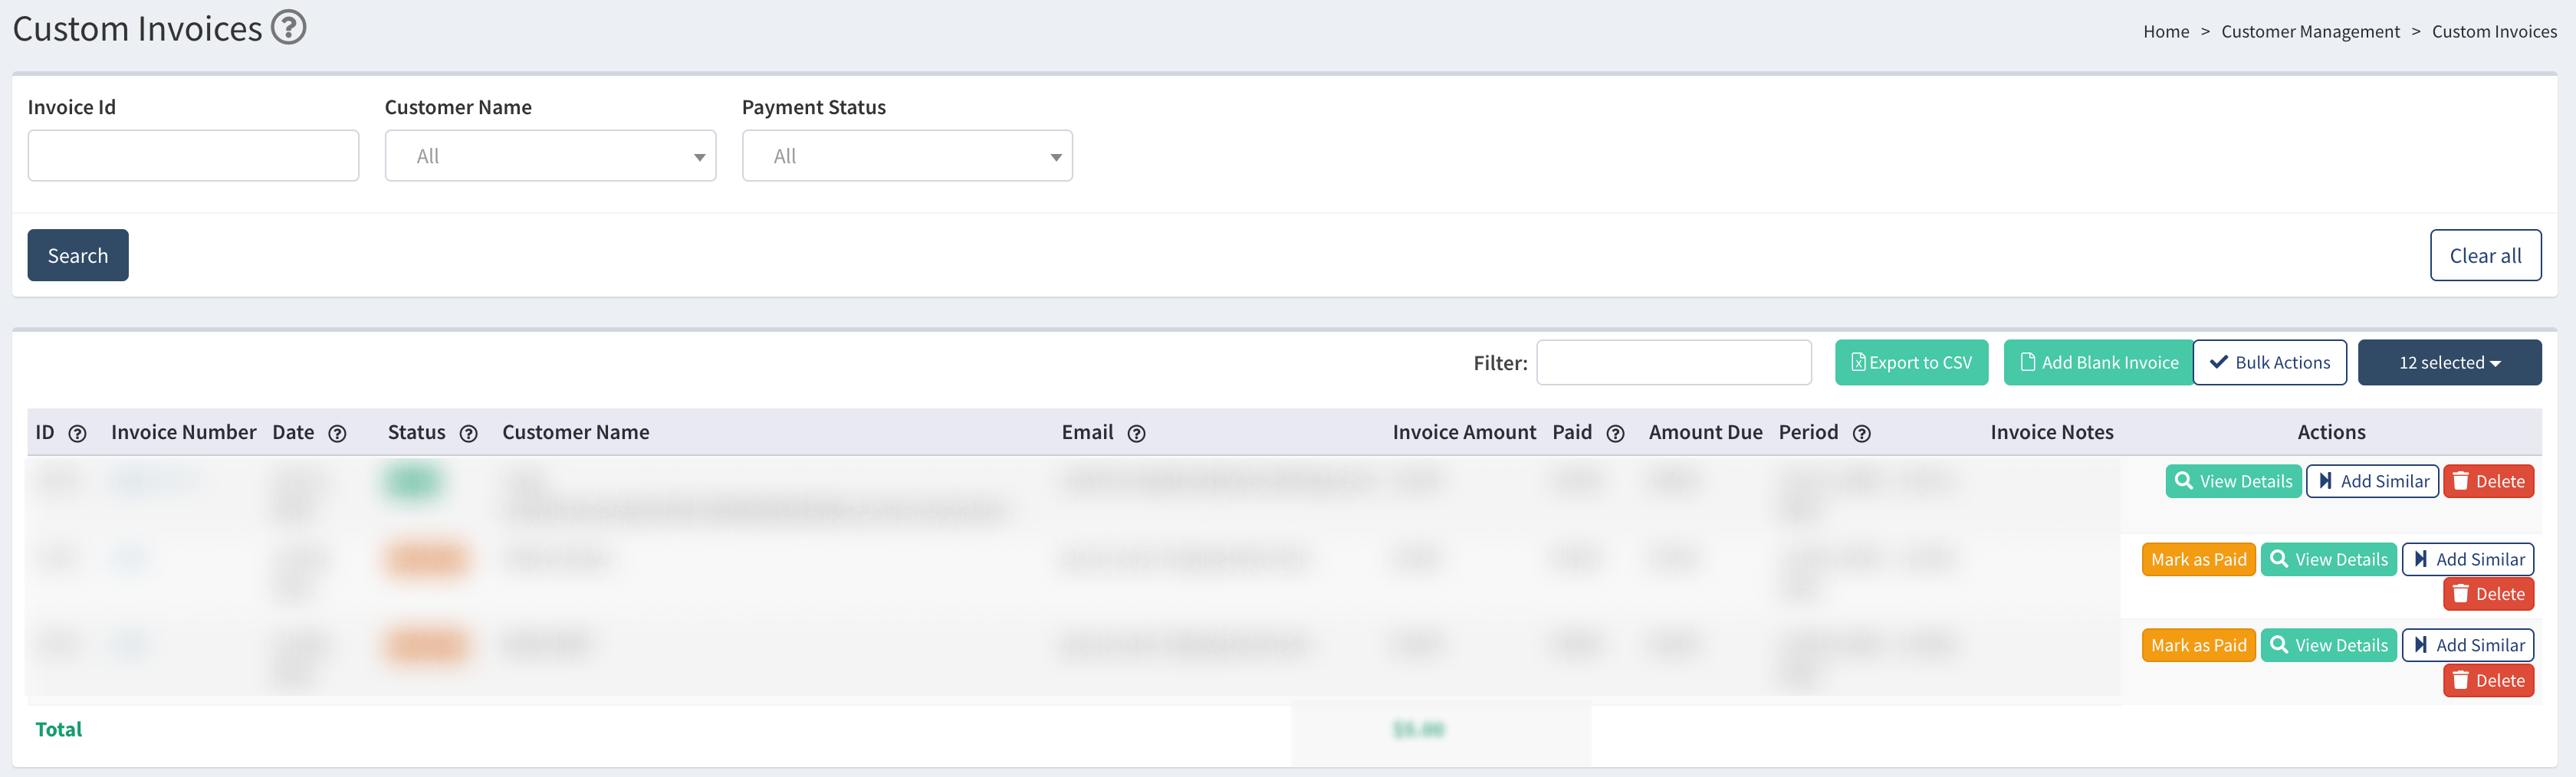Click the help icon next to ID column
Screen dimensions: 2576x777
point(77,433)
